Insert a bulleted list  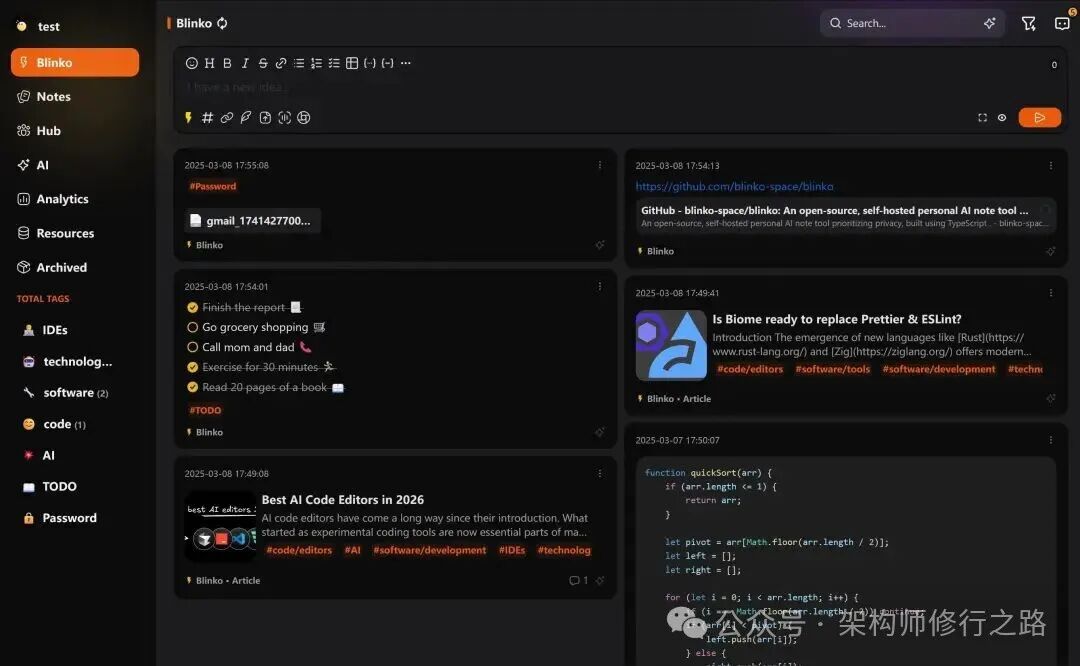[299, 63]
